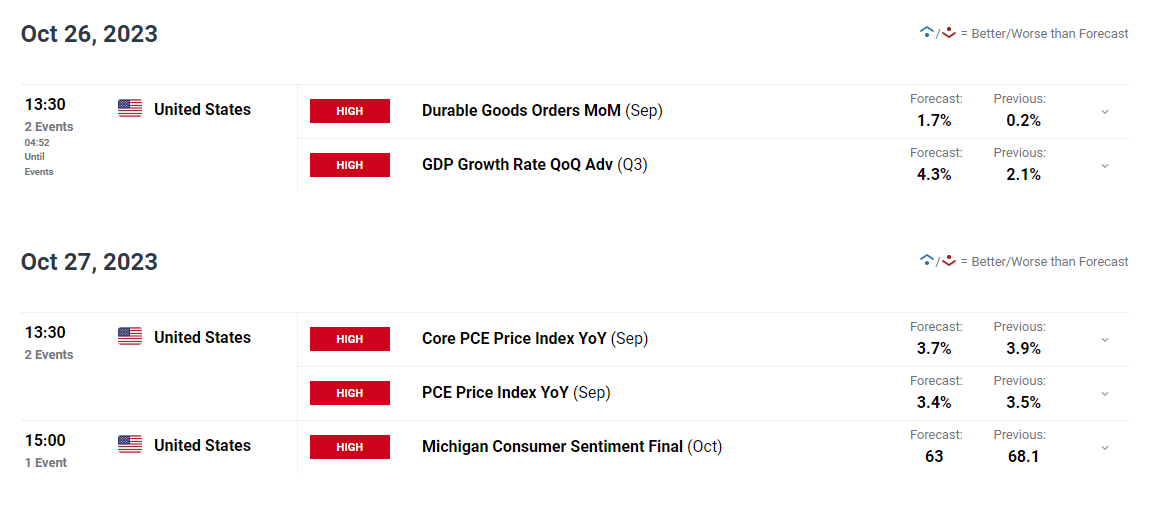This screenshot has width=1172, height=520.
Task: Expand PCE Price Index YoY row chevron
Action: pos(1105,394)
